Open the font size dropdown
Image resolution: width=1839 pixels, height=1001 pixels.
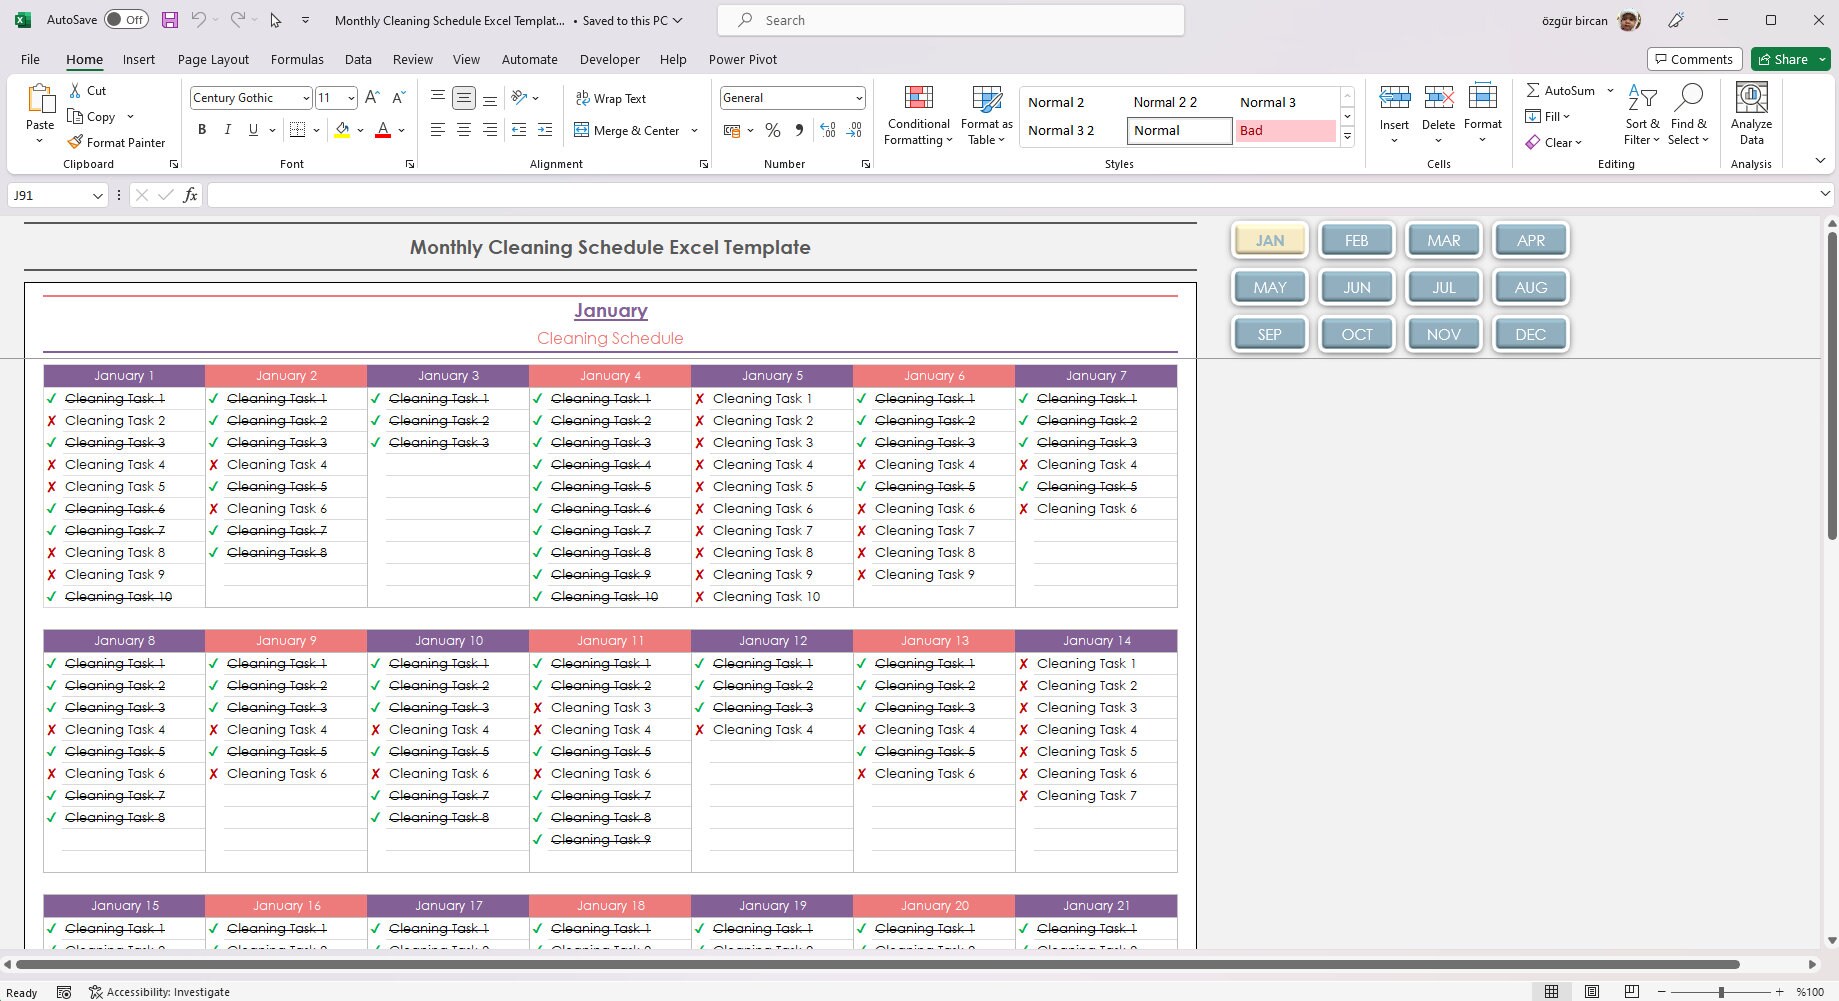pos(350,98)
